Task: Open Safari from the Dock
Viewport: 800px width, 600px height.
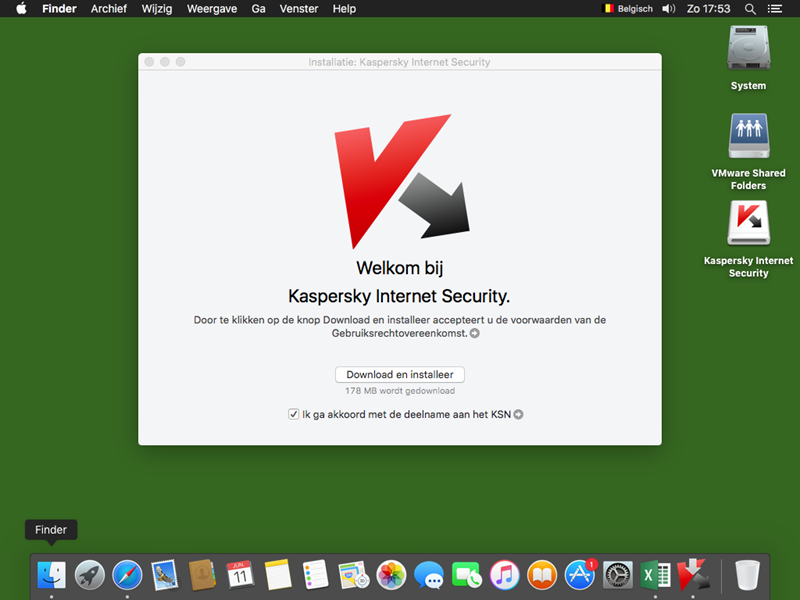Action: [127, 575]
